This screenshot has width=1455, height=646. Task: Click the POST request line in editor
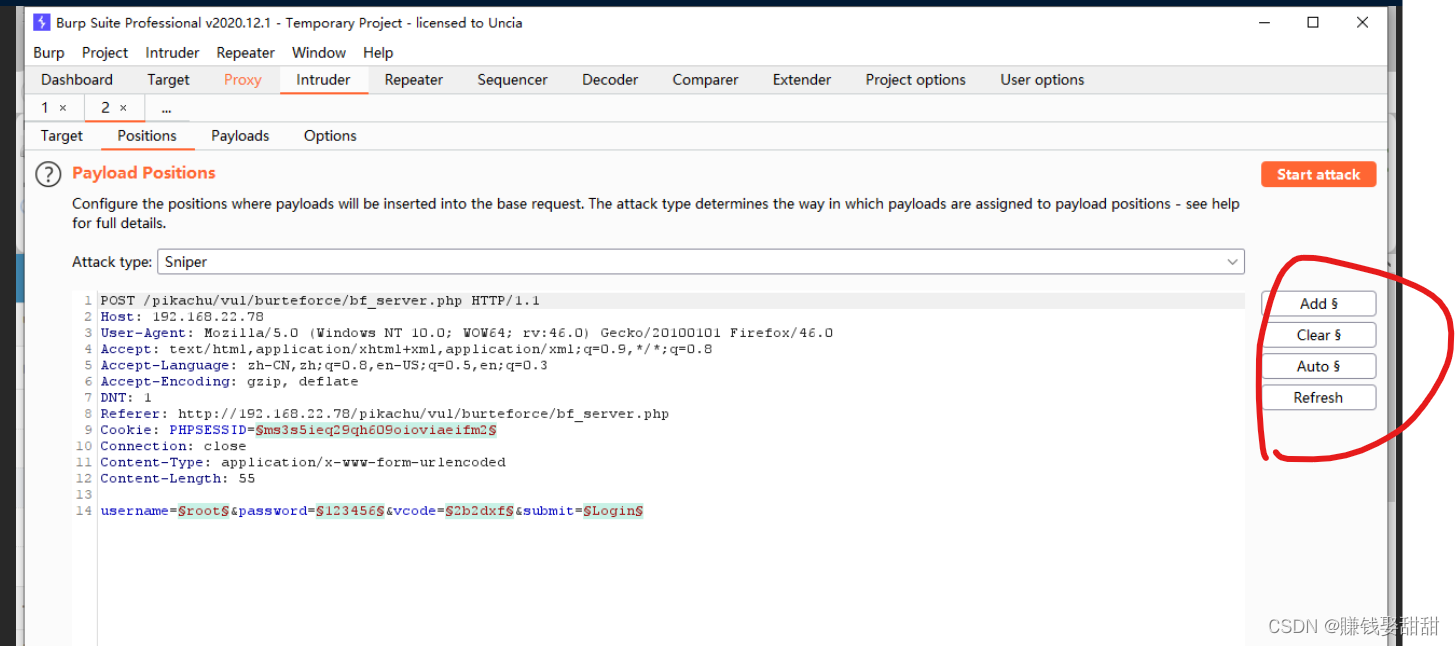pyautogui.click(x=320, y=300)
